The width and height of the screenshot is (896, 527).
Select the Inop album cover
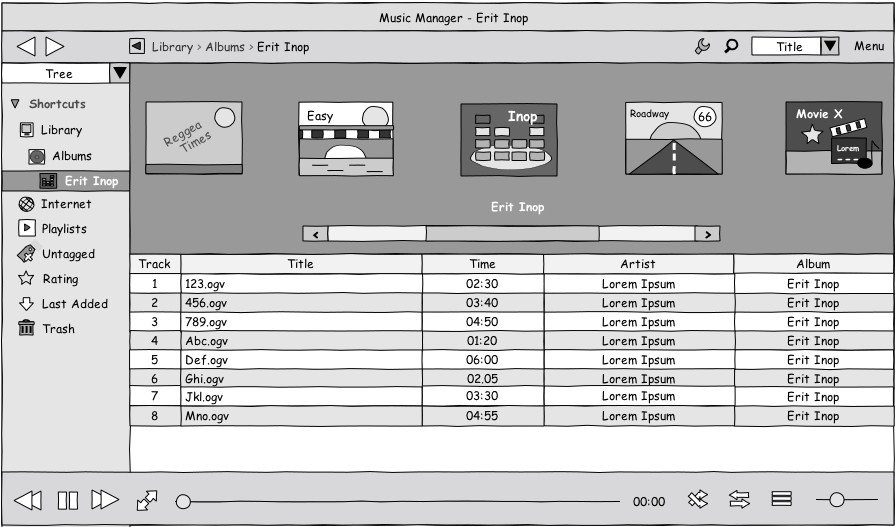tap(509, 139)
